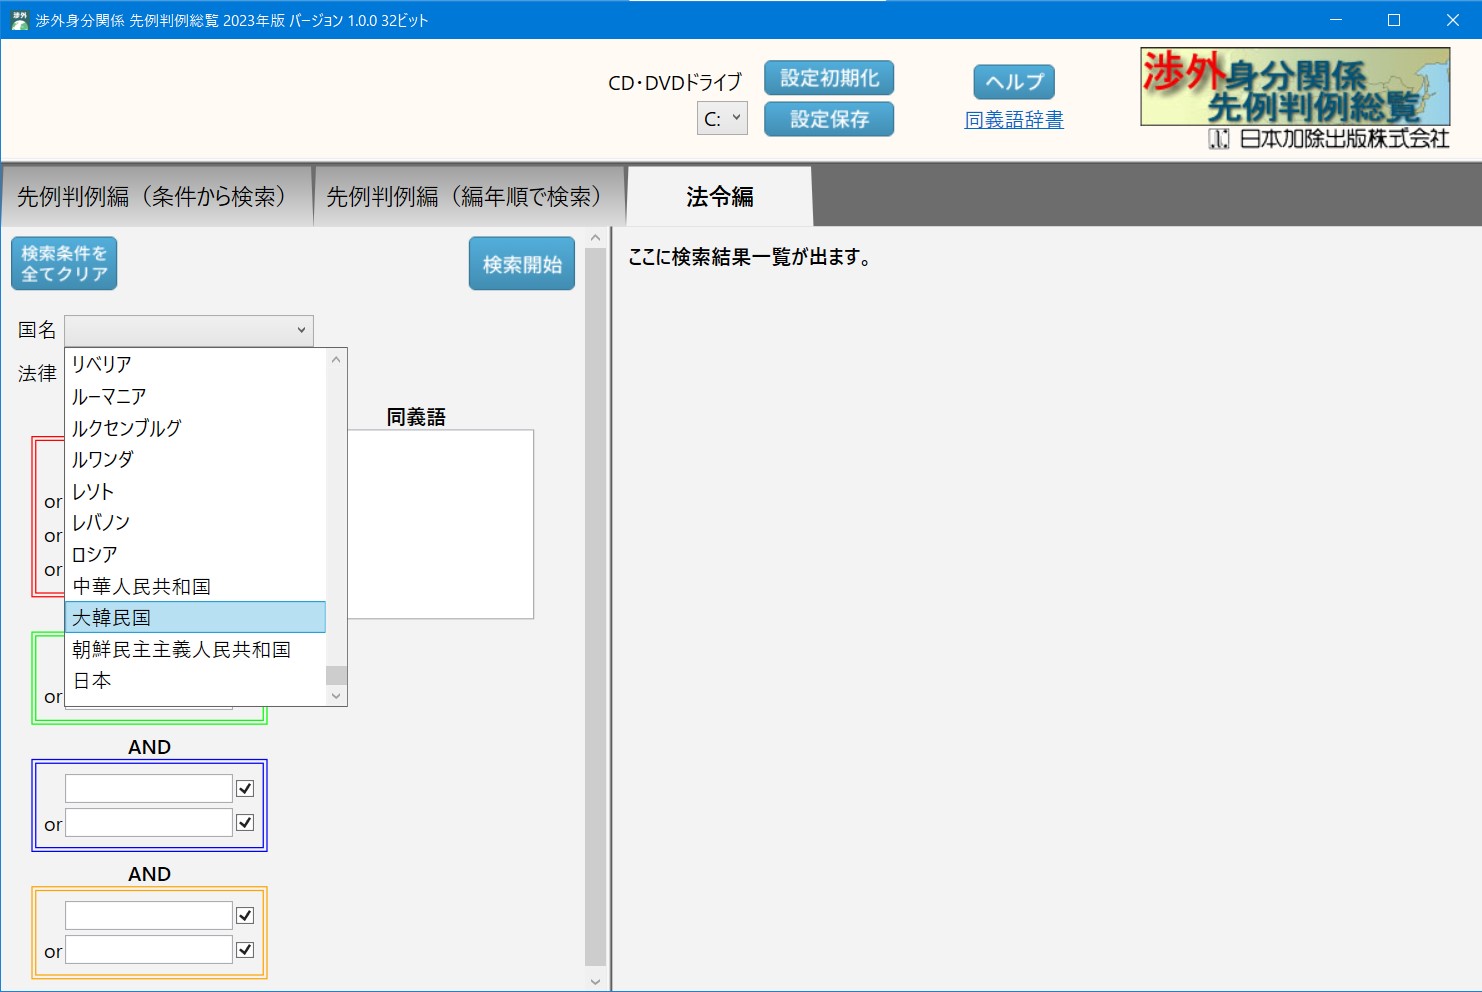Click the app icon in the title bar

click(19, 20)
